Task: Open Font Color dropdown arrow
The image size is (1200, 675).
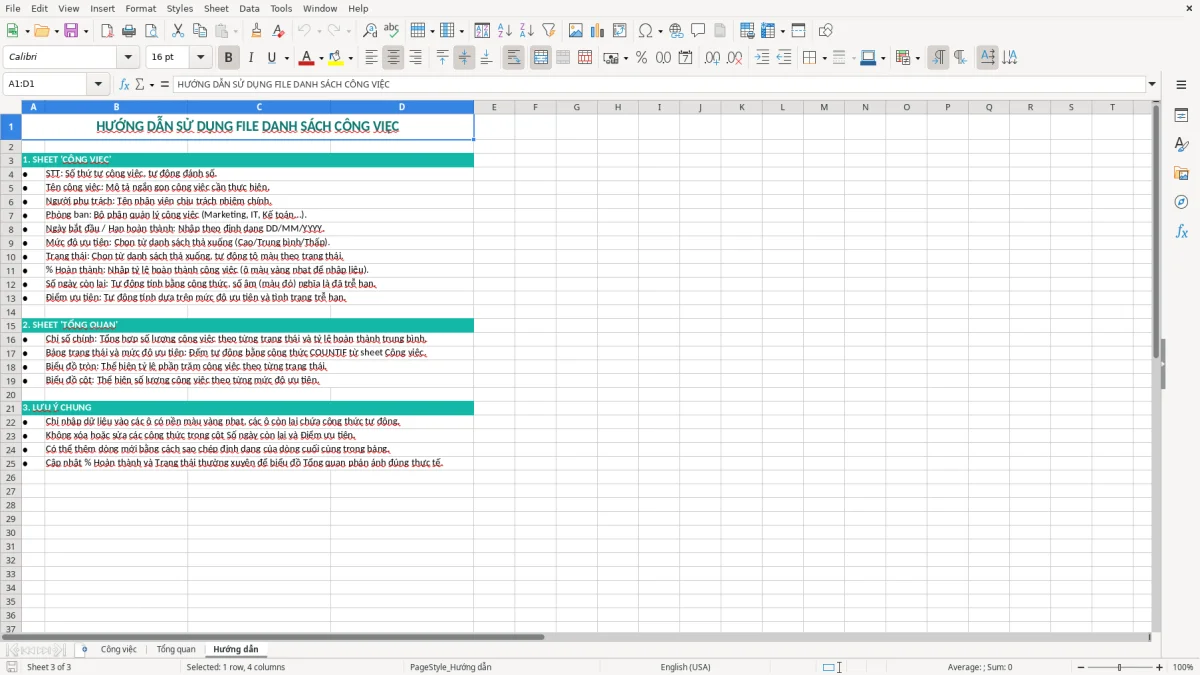Action: pos(321,58)
